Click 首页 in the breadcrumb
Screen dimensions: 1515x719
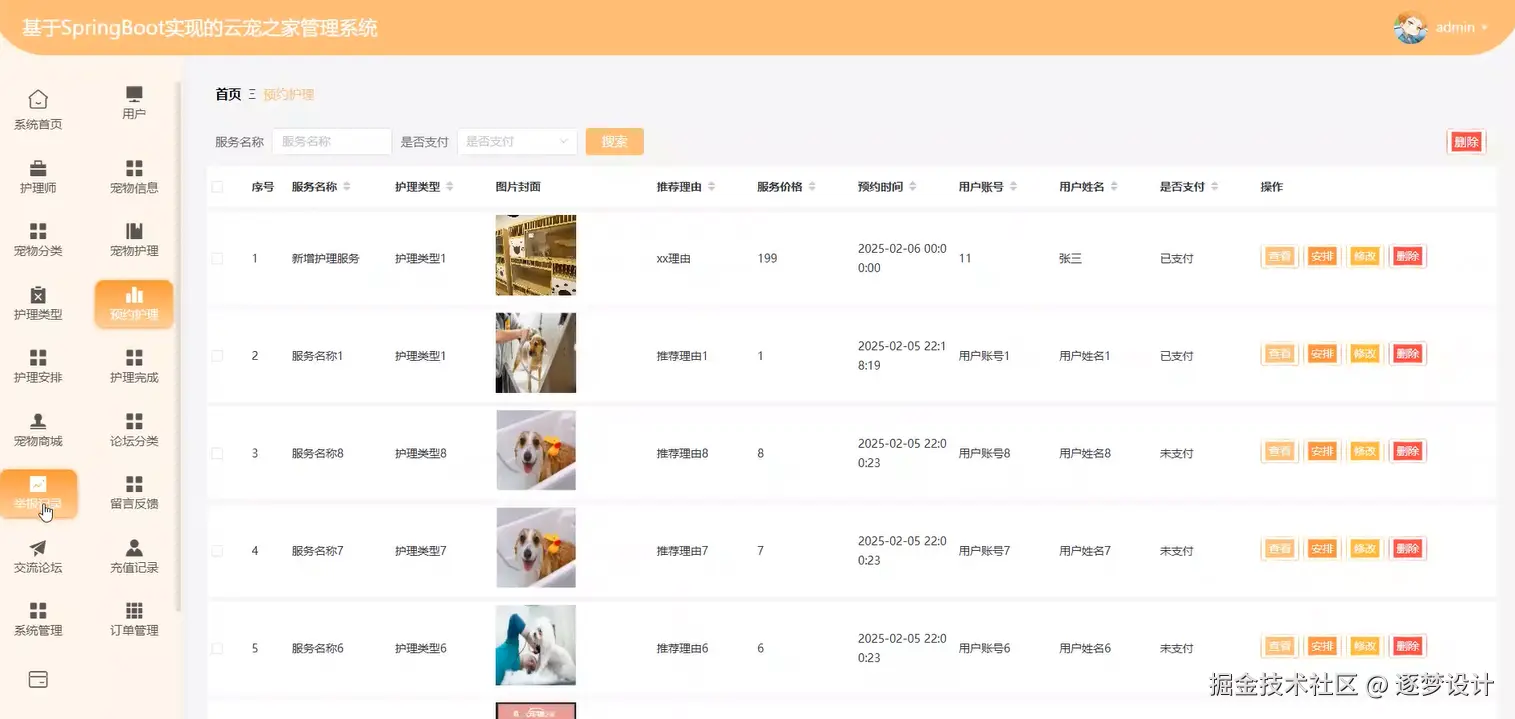click(x=228, y=94)
